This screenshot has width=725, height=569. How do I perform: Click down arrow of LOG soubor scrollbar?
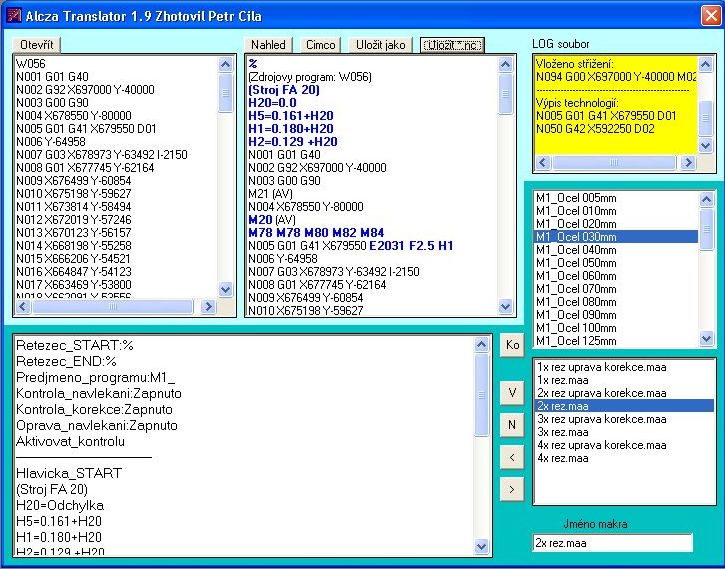pos(705,146)
